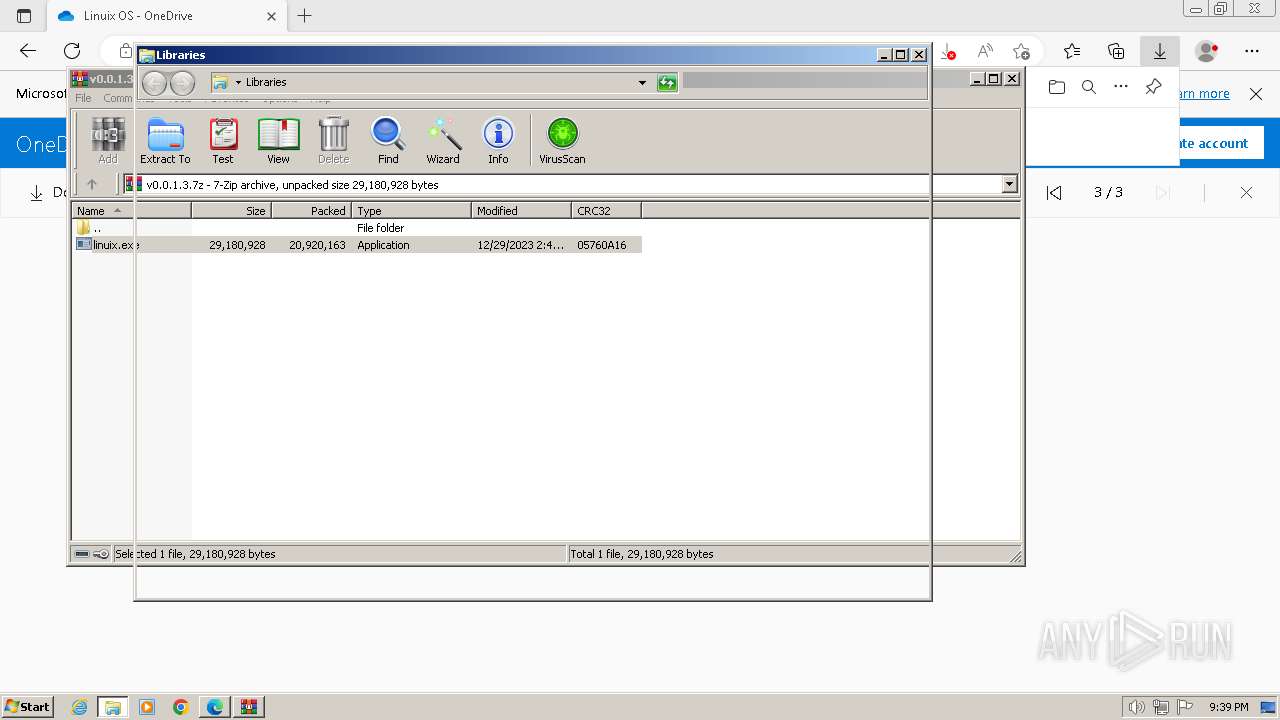Image resolution: width=1280 pixels, height=720 pixels.
Task: Open a new browser tab
Action: coord(305,16)
